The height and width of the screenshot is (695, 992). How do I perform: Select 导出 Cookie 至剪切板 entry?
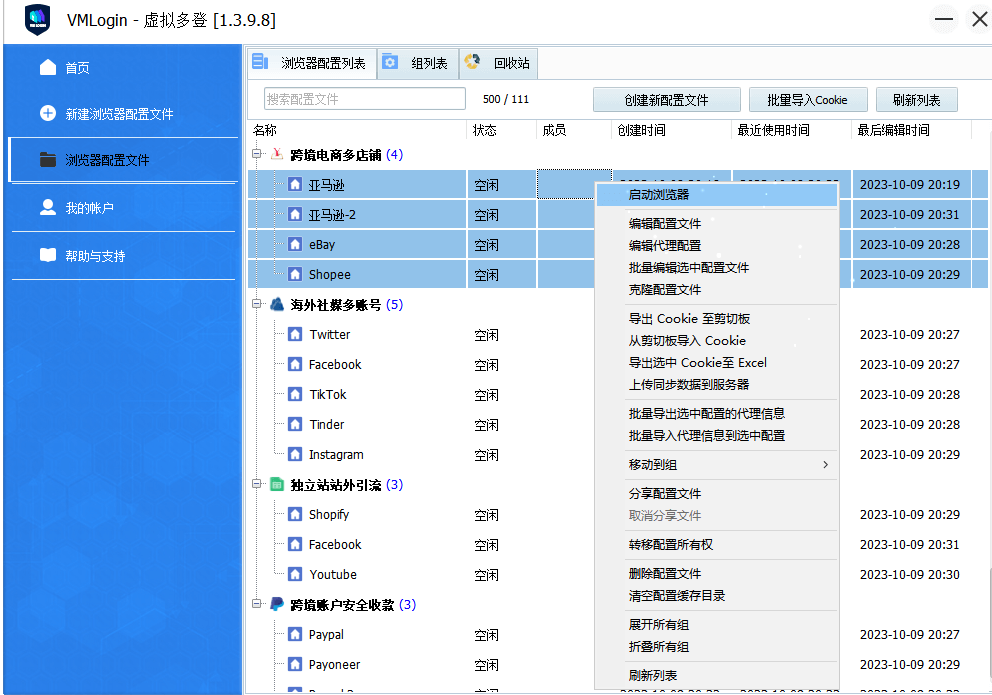pos(717,319)
